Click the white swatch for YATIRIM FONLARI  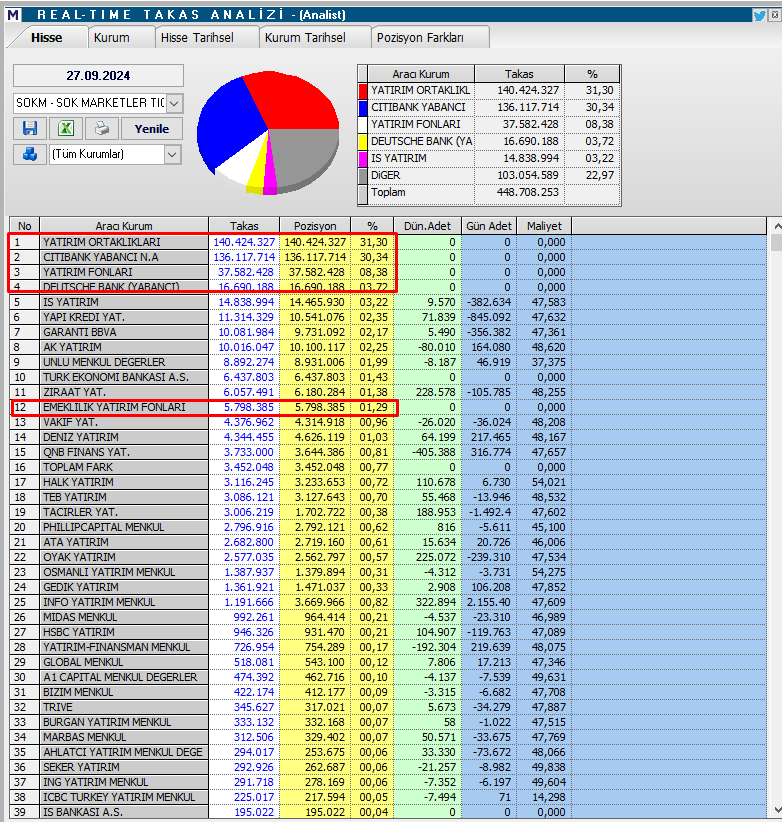click(x=363, y=124)
